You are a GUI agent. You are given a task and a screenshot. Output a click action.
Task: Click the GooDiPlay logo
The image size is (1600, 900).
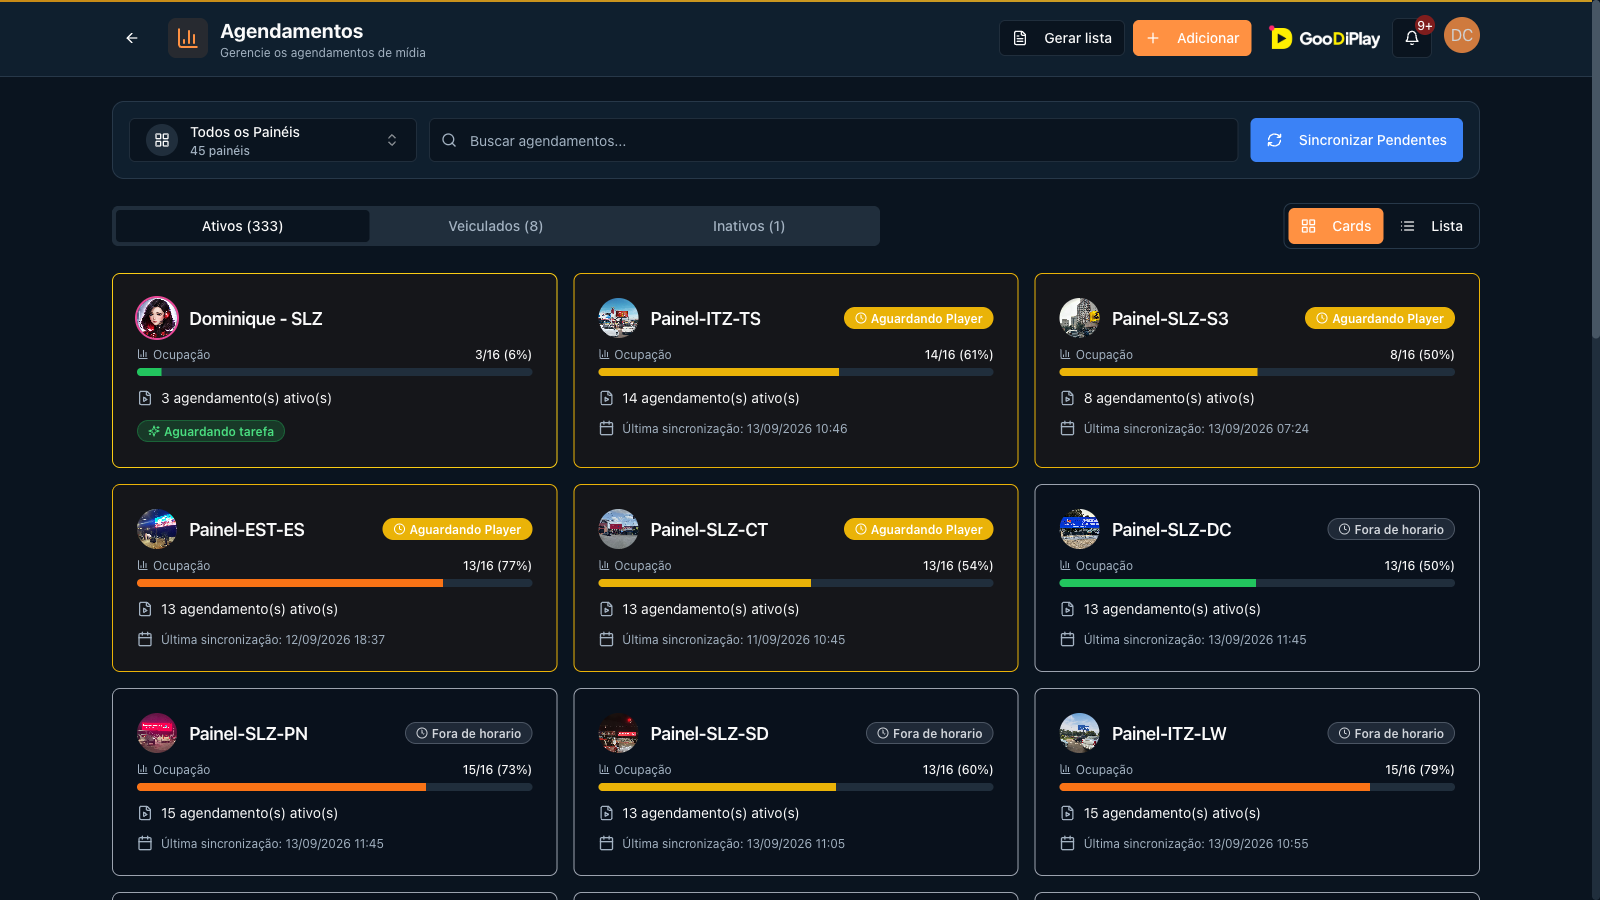pos(1324,38)
